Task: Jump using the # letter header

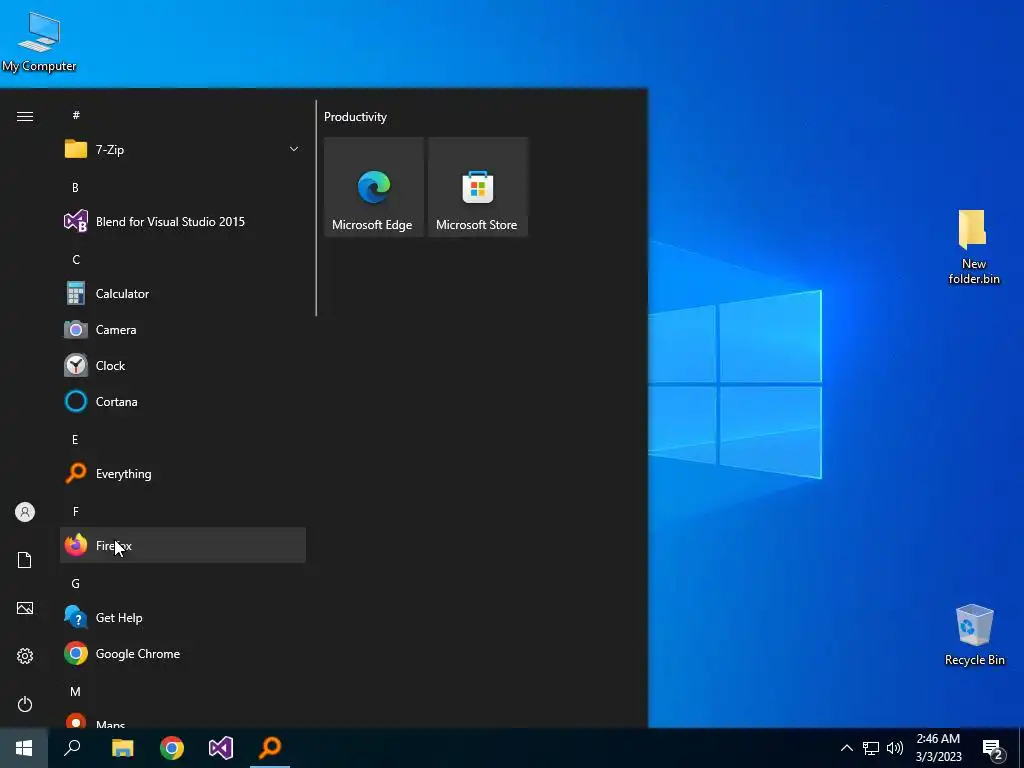Action: tap(76, 115)
